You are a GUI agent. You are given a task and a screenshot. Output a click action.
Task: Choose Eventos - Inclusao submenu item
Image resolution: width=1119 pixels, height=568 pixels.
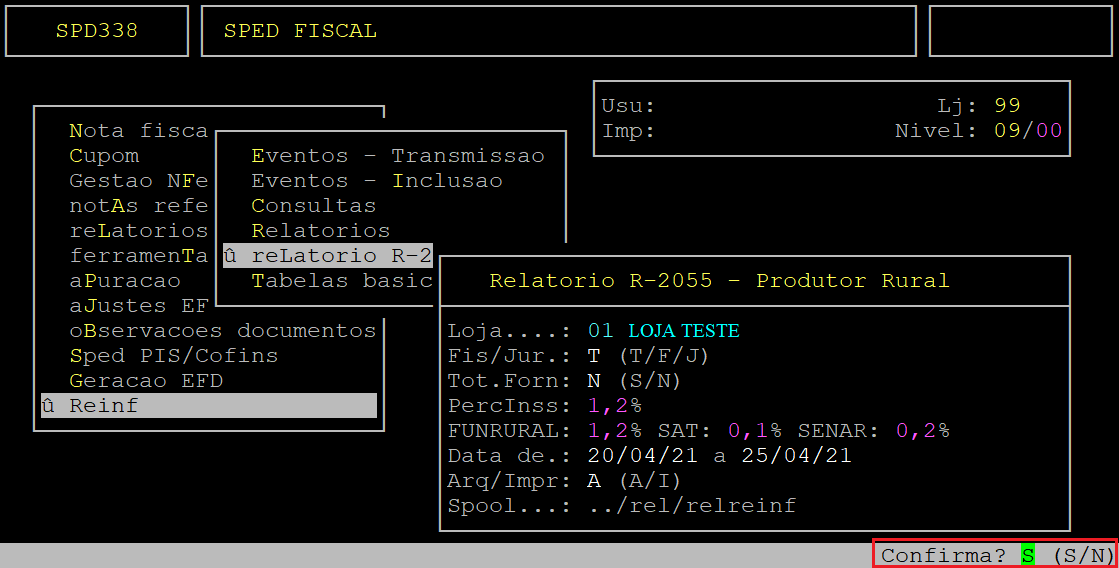point(376,181)
